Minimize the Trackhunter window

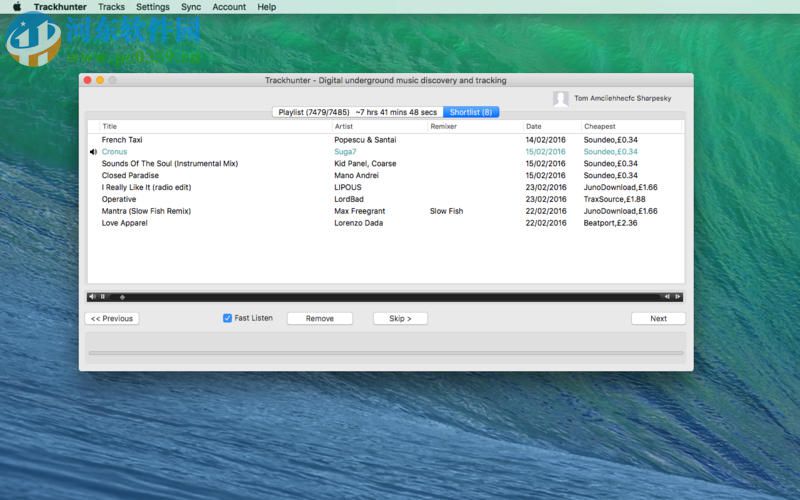[100, 80]
